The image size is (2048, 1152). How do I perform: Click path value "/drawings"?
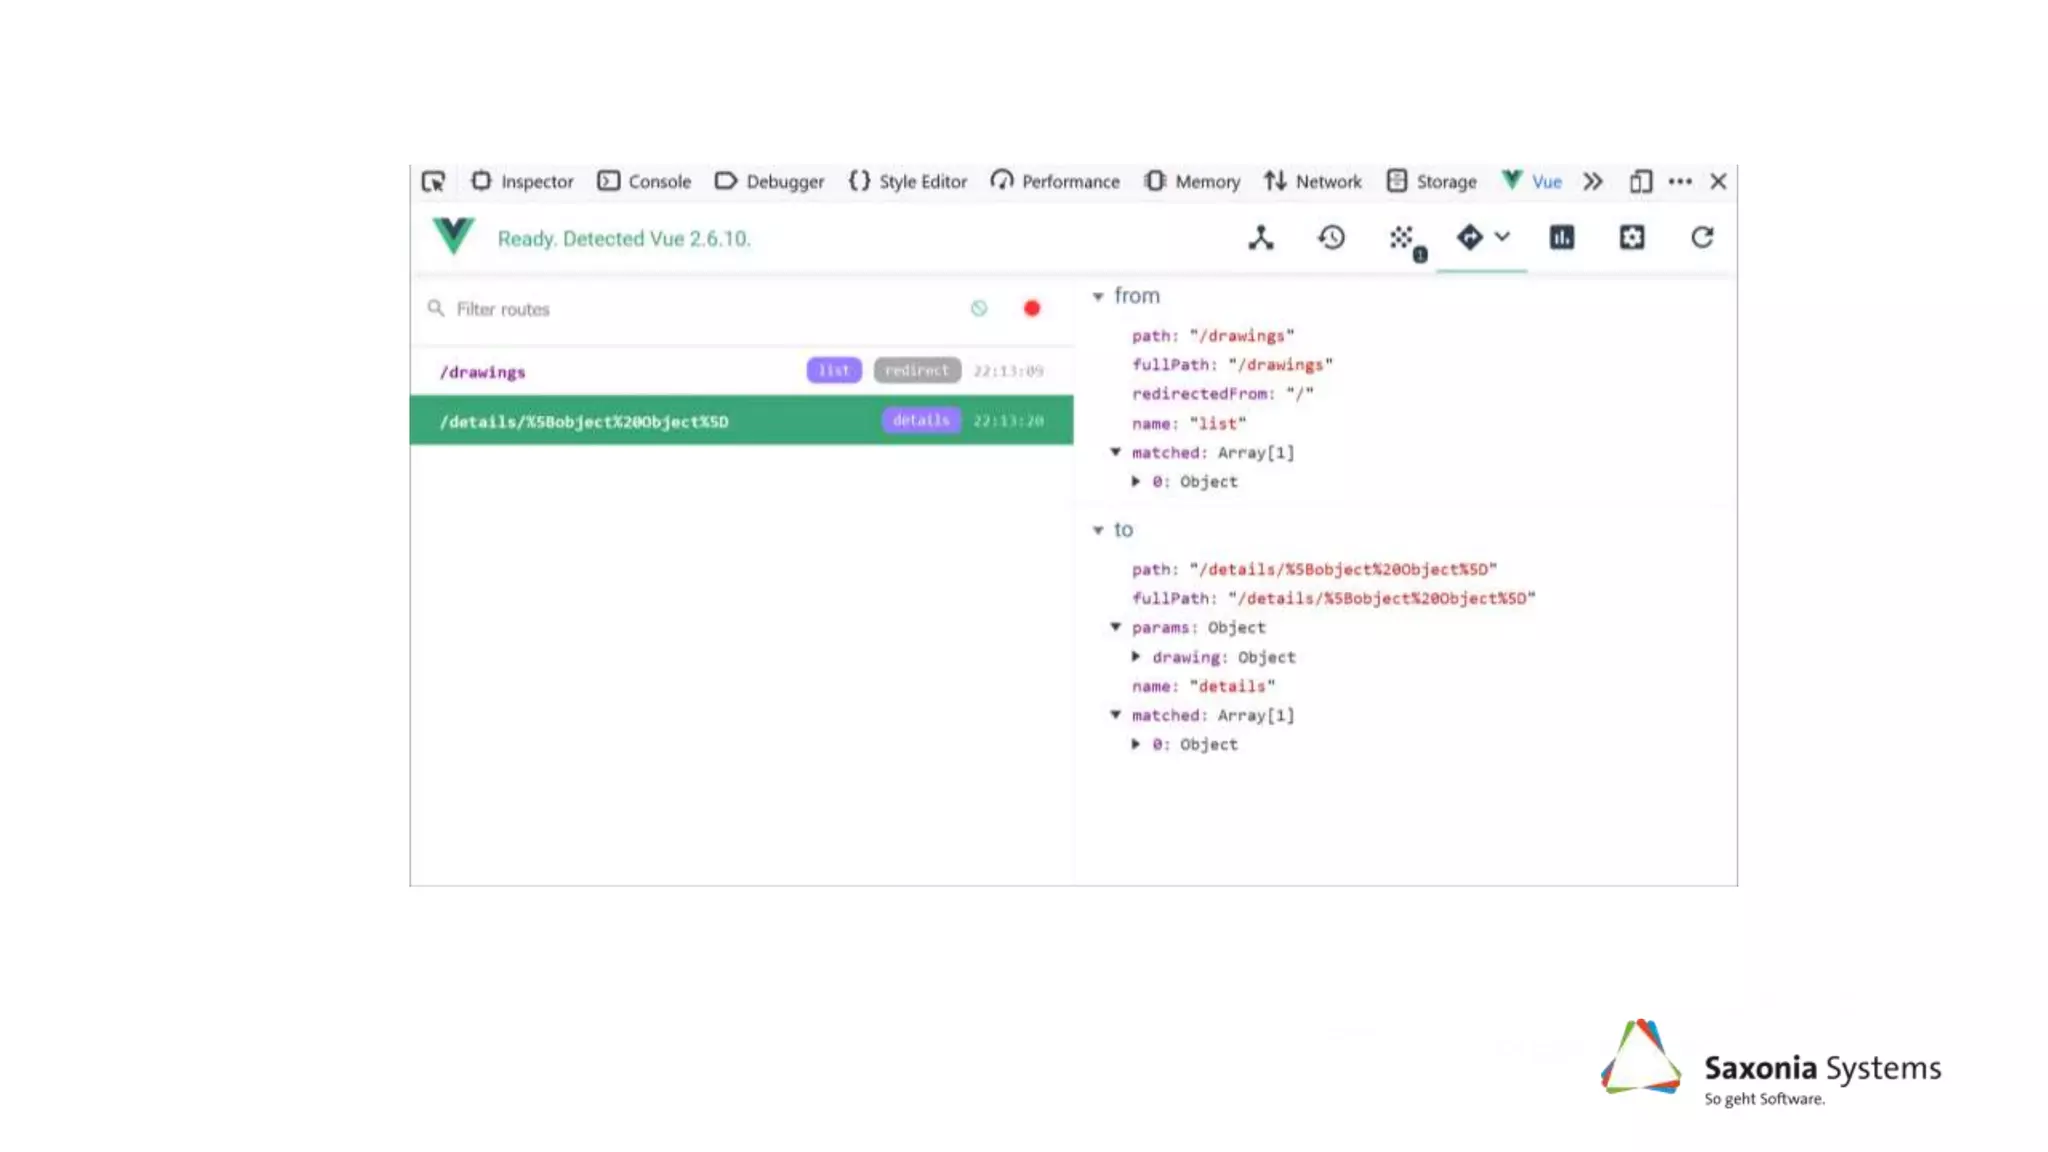1242,335
